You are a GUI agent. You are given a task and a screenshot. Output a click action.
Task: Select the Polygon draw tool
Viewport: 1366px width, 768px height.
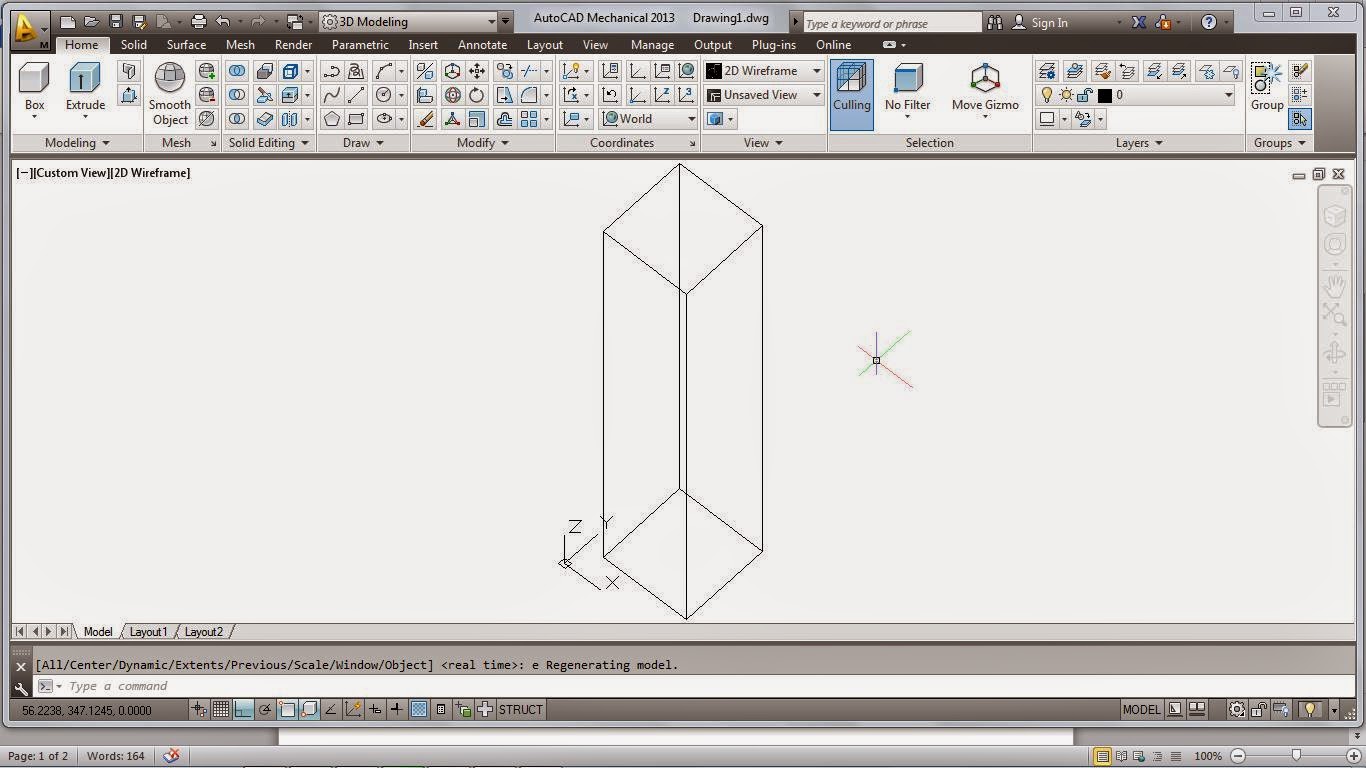(333, 118)
